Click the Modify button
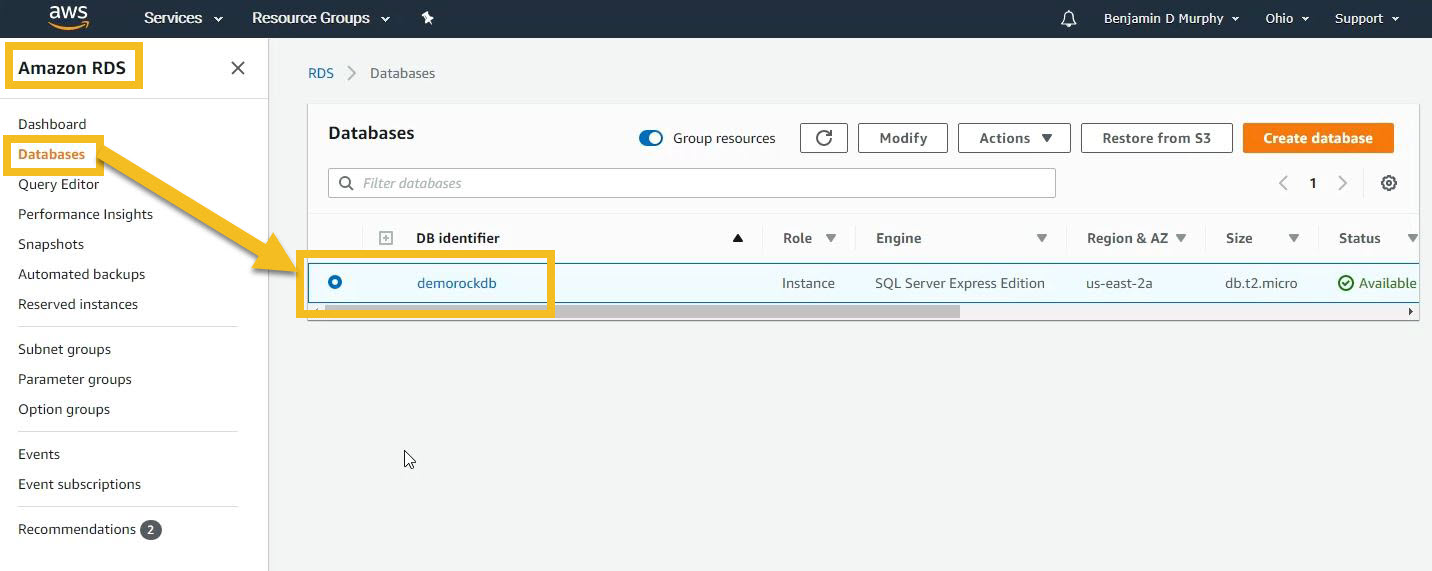 click(x=903, y=138)
